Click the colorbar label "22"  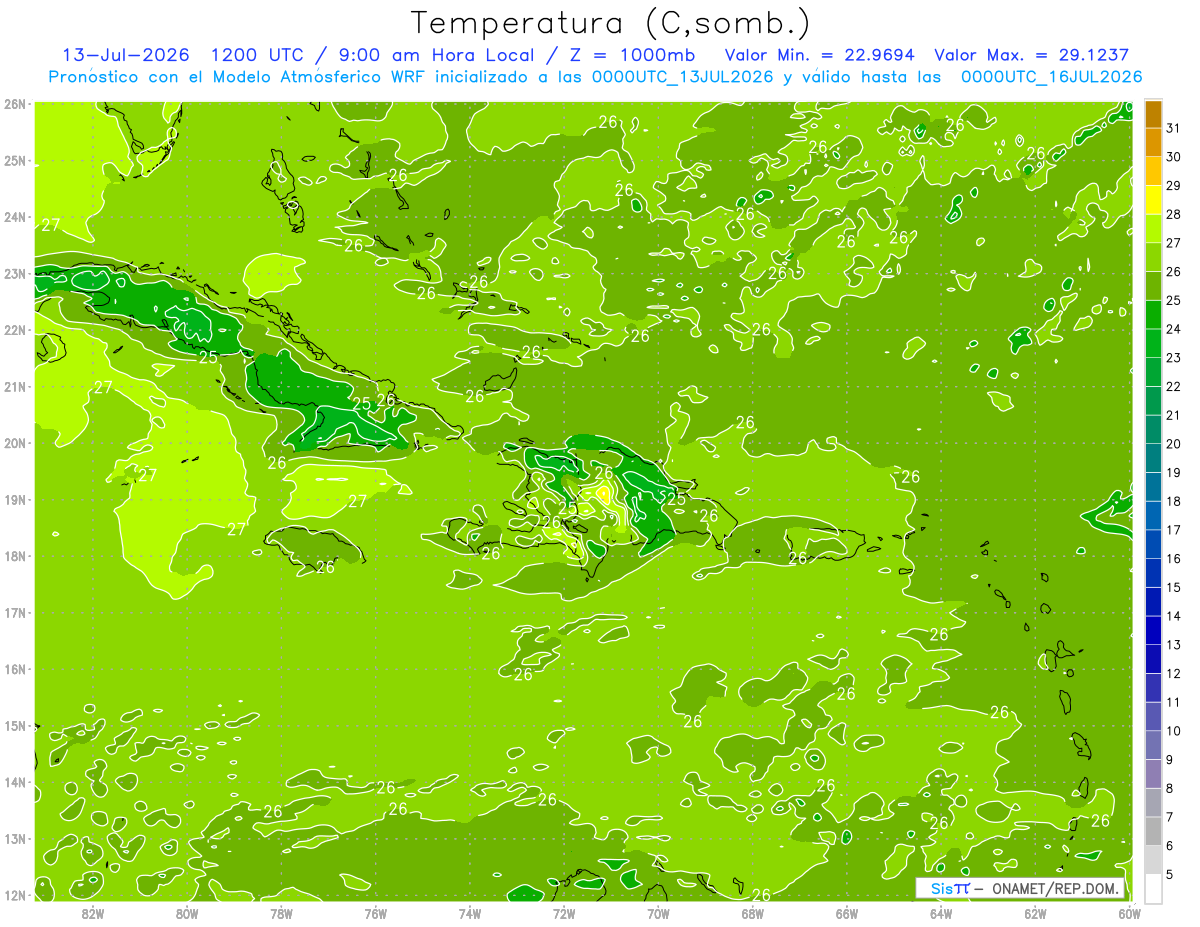pyautogui.click(x=1173, y=386)
